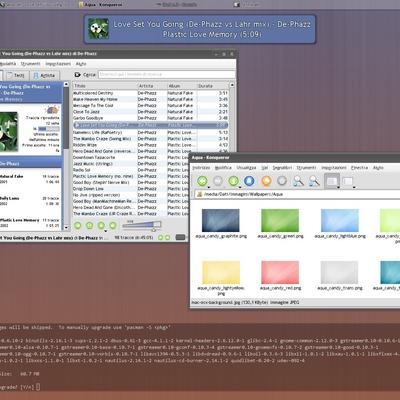400x400 pixels.
Task: Toggle the second green status bar icon in Amarok
Action: [167, 238]
